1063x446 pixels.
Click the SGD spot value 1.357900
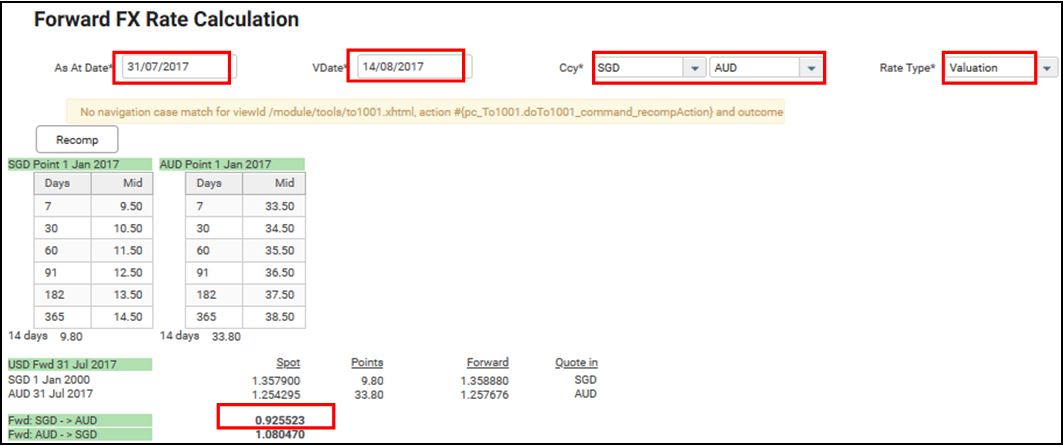[x=276, y=381]
